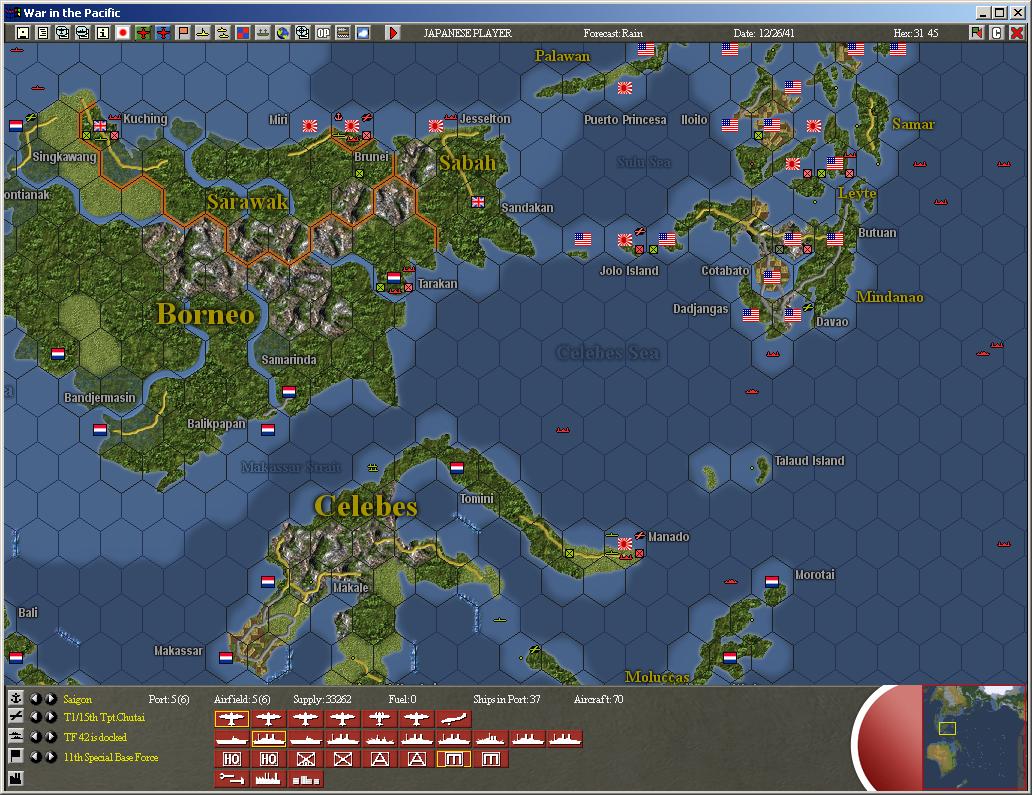Open the OP toolbar button
This screenshot has width=1032, height=795.
click(x=322, y=32)
